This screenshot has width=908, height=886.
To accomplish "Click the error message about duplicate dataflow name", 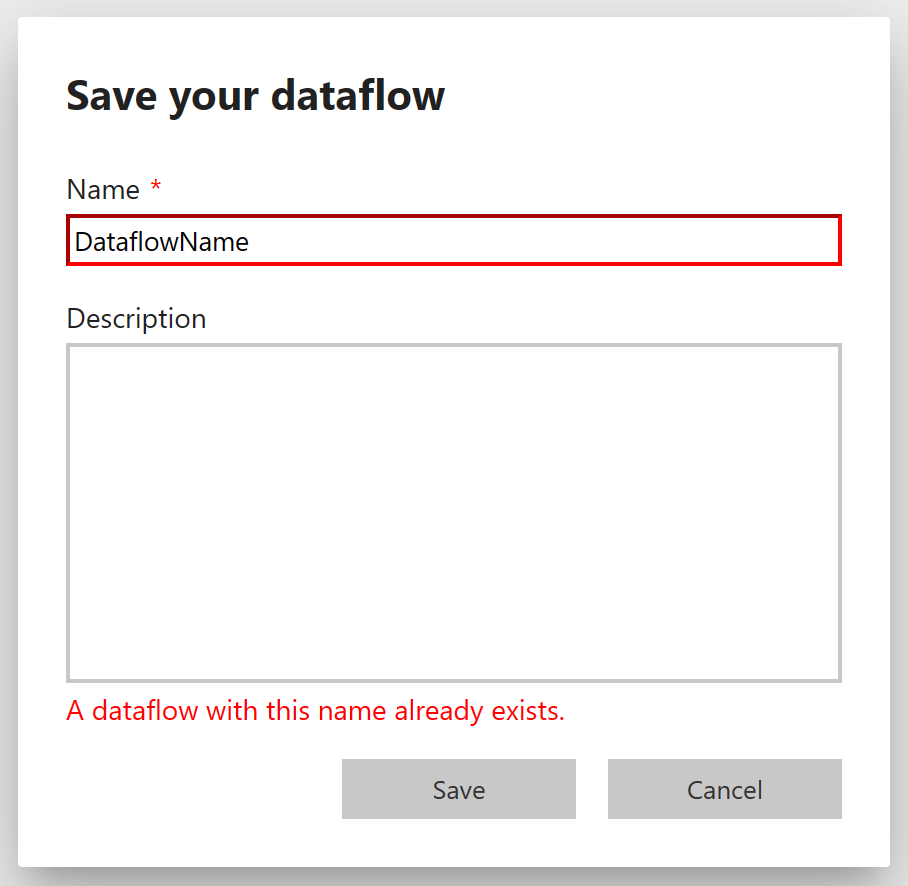I will 315,710.
